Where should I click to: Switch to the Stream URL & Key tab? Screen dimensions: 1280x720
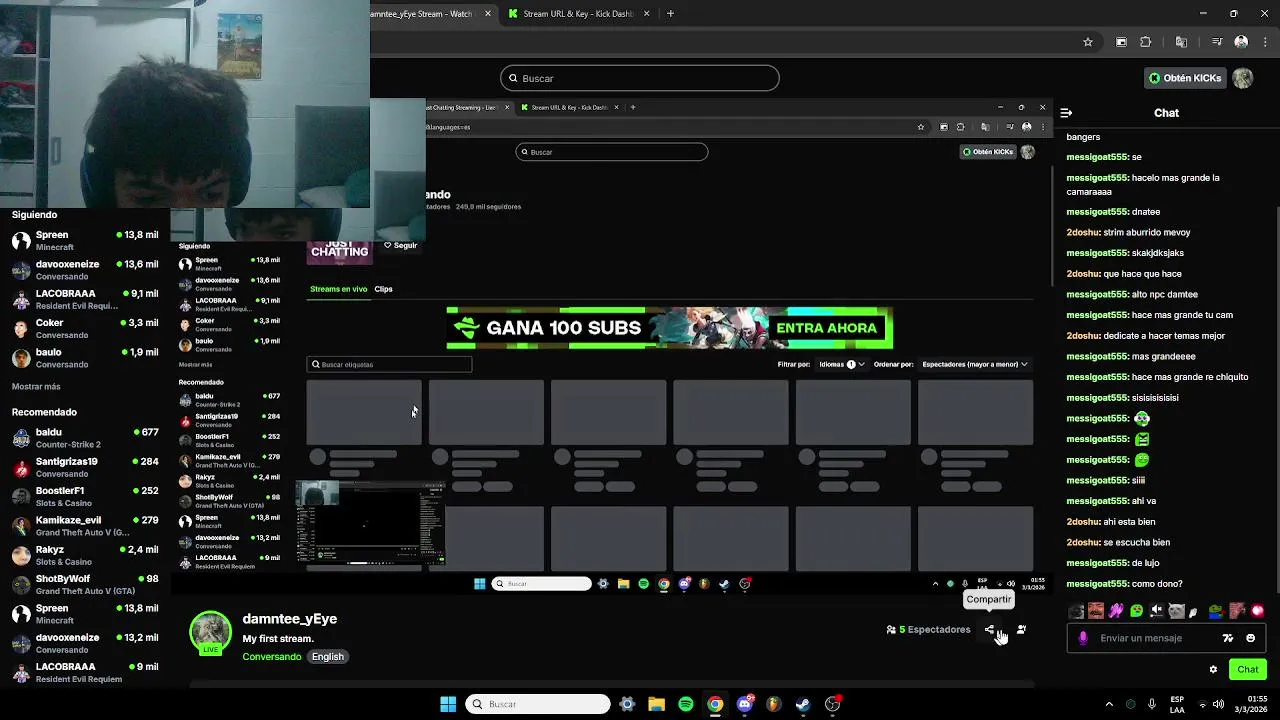pos(578,14)
